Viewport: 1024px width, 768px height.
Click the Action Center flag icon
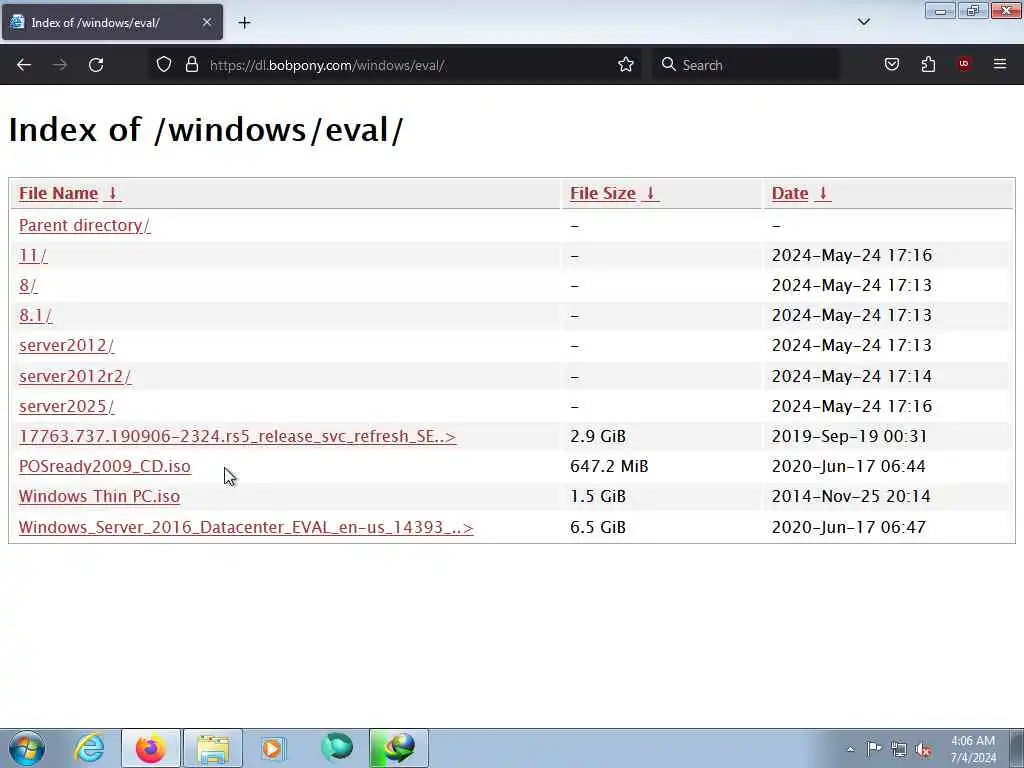[874, 748]
